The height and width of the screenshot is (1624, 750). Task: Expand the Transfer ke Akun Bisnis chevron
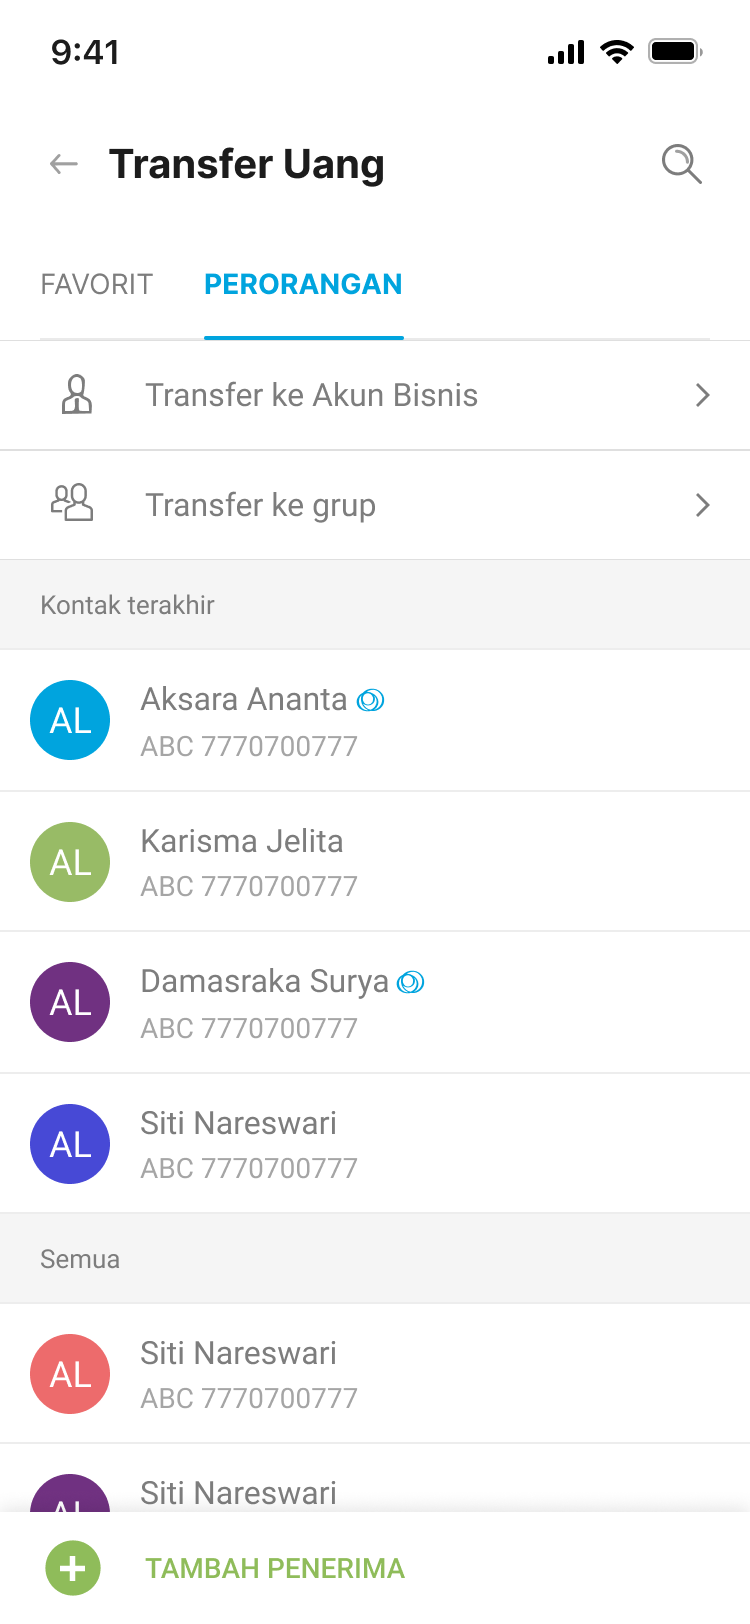pos(702,395)
